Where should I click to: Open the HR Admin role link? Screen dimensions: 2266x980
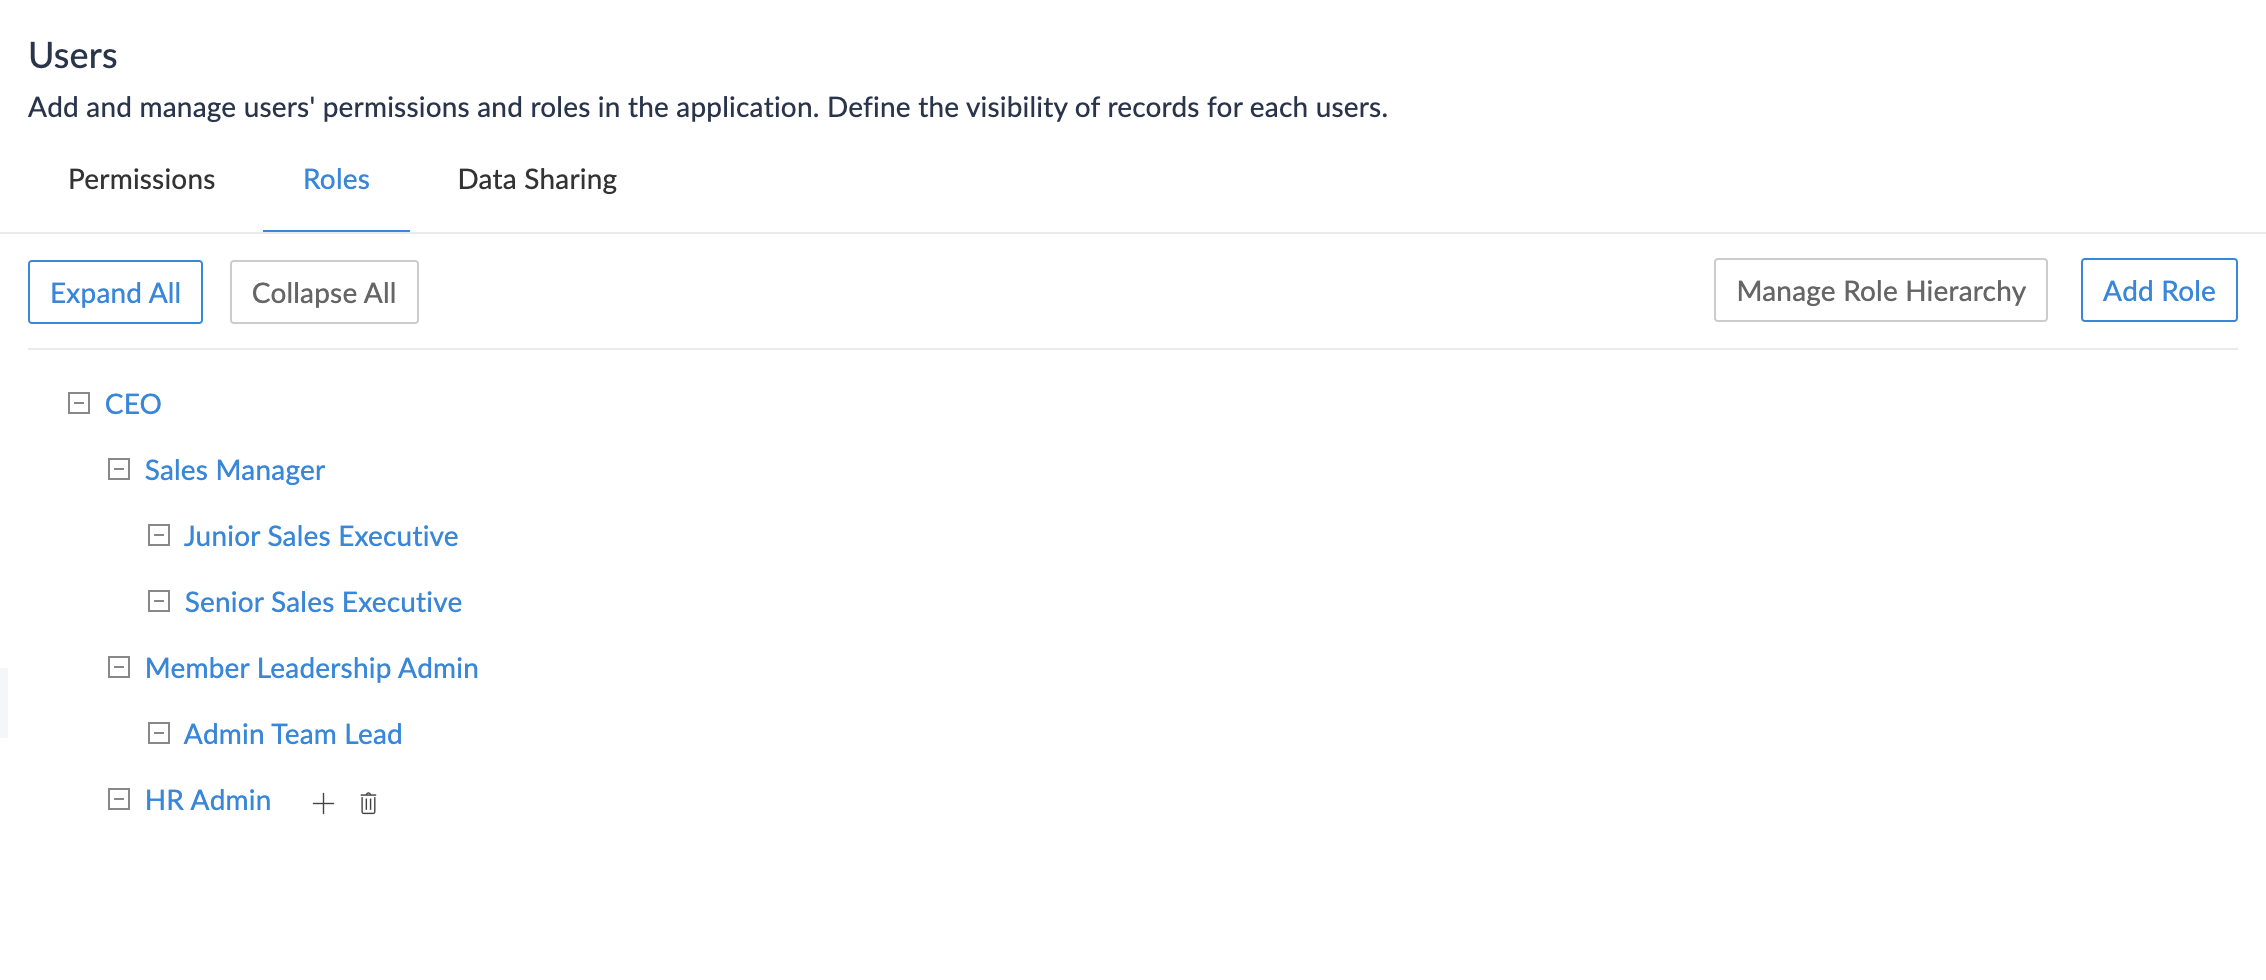pyautogui.click(x=208, y=800)
